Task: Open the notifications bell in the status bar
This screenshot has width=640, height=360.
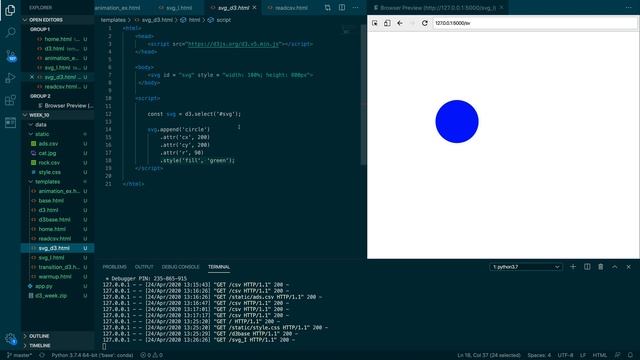Action: point(631,355)
